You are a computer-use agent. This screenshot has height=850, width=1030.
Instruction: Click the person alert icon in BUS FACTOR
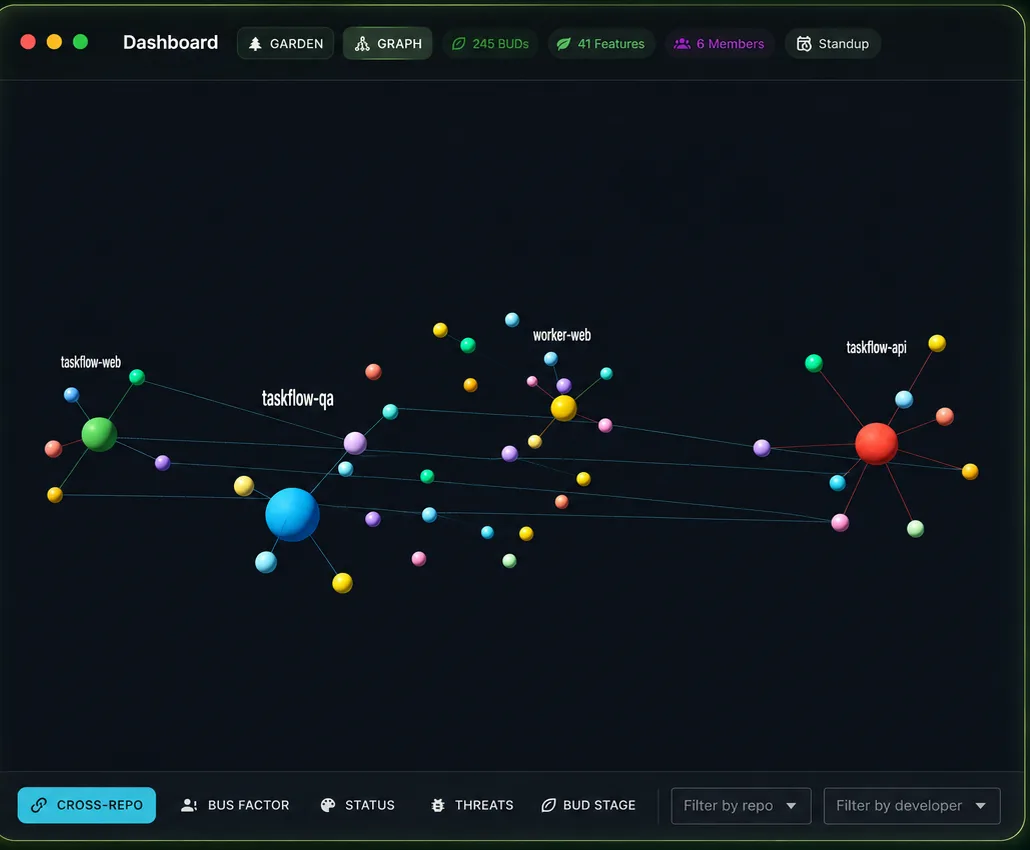[x=189, y=805]
